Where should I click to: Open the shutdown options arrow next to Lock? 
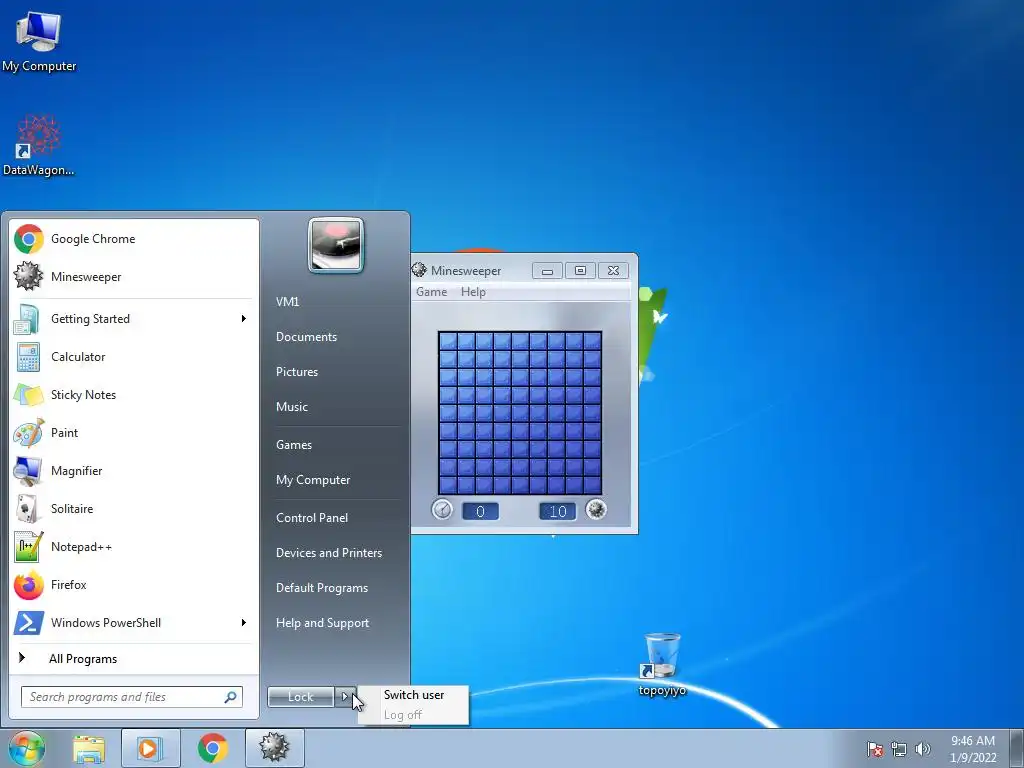(x=345, y=697)
